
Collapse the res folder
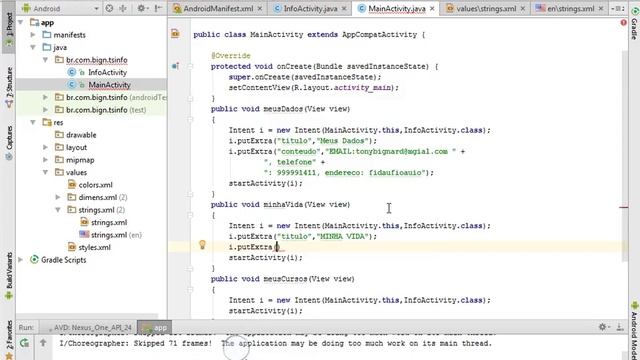coord(33,122)
